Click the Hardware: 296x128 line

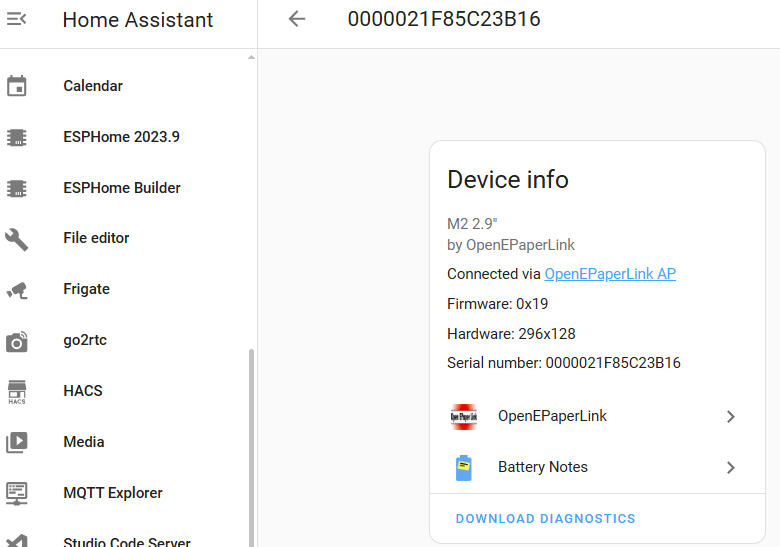(511, 334)
